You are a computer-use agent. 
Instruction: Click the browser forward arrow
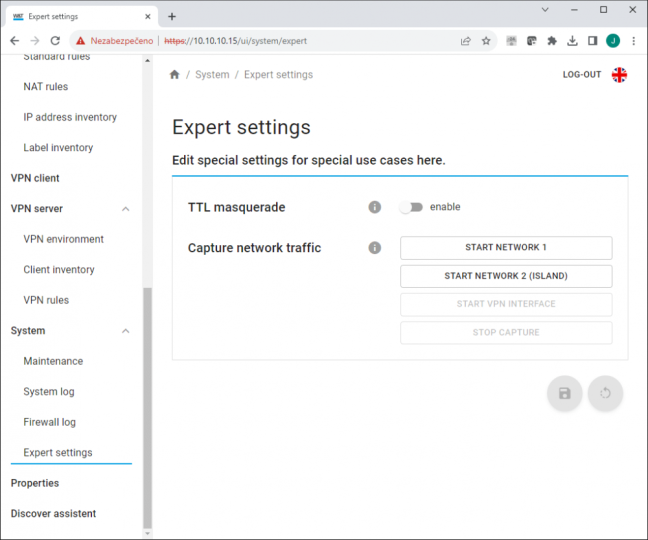tap(35, 40)
